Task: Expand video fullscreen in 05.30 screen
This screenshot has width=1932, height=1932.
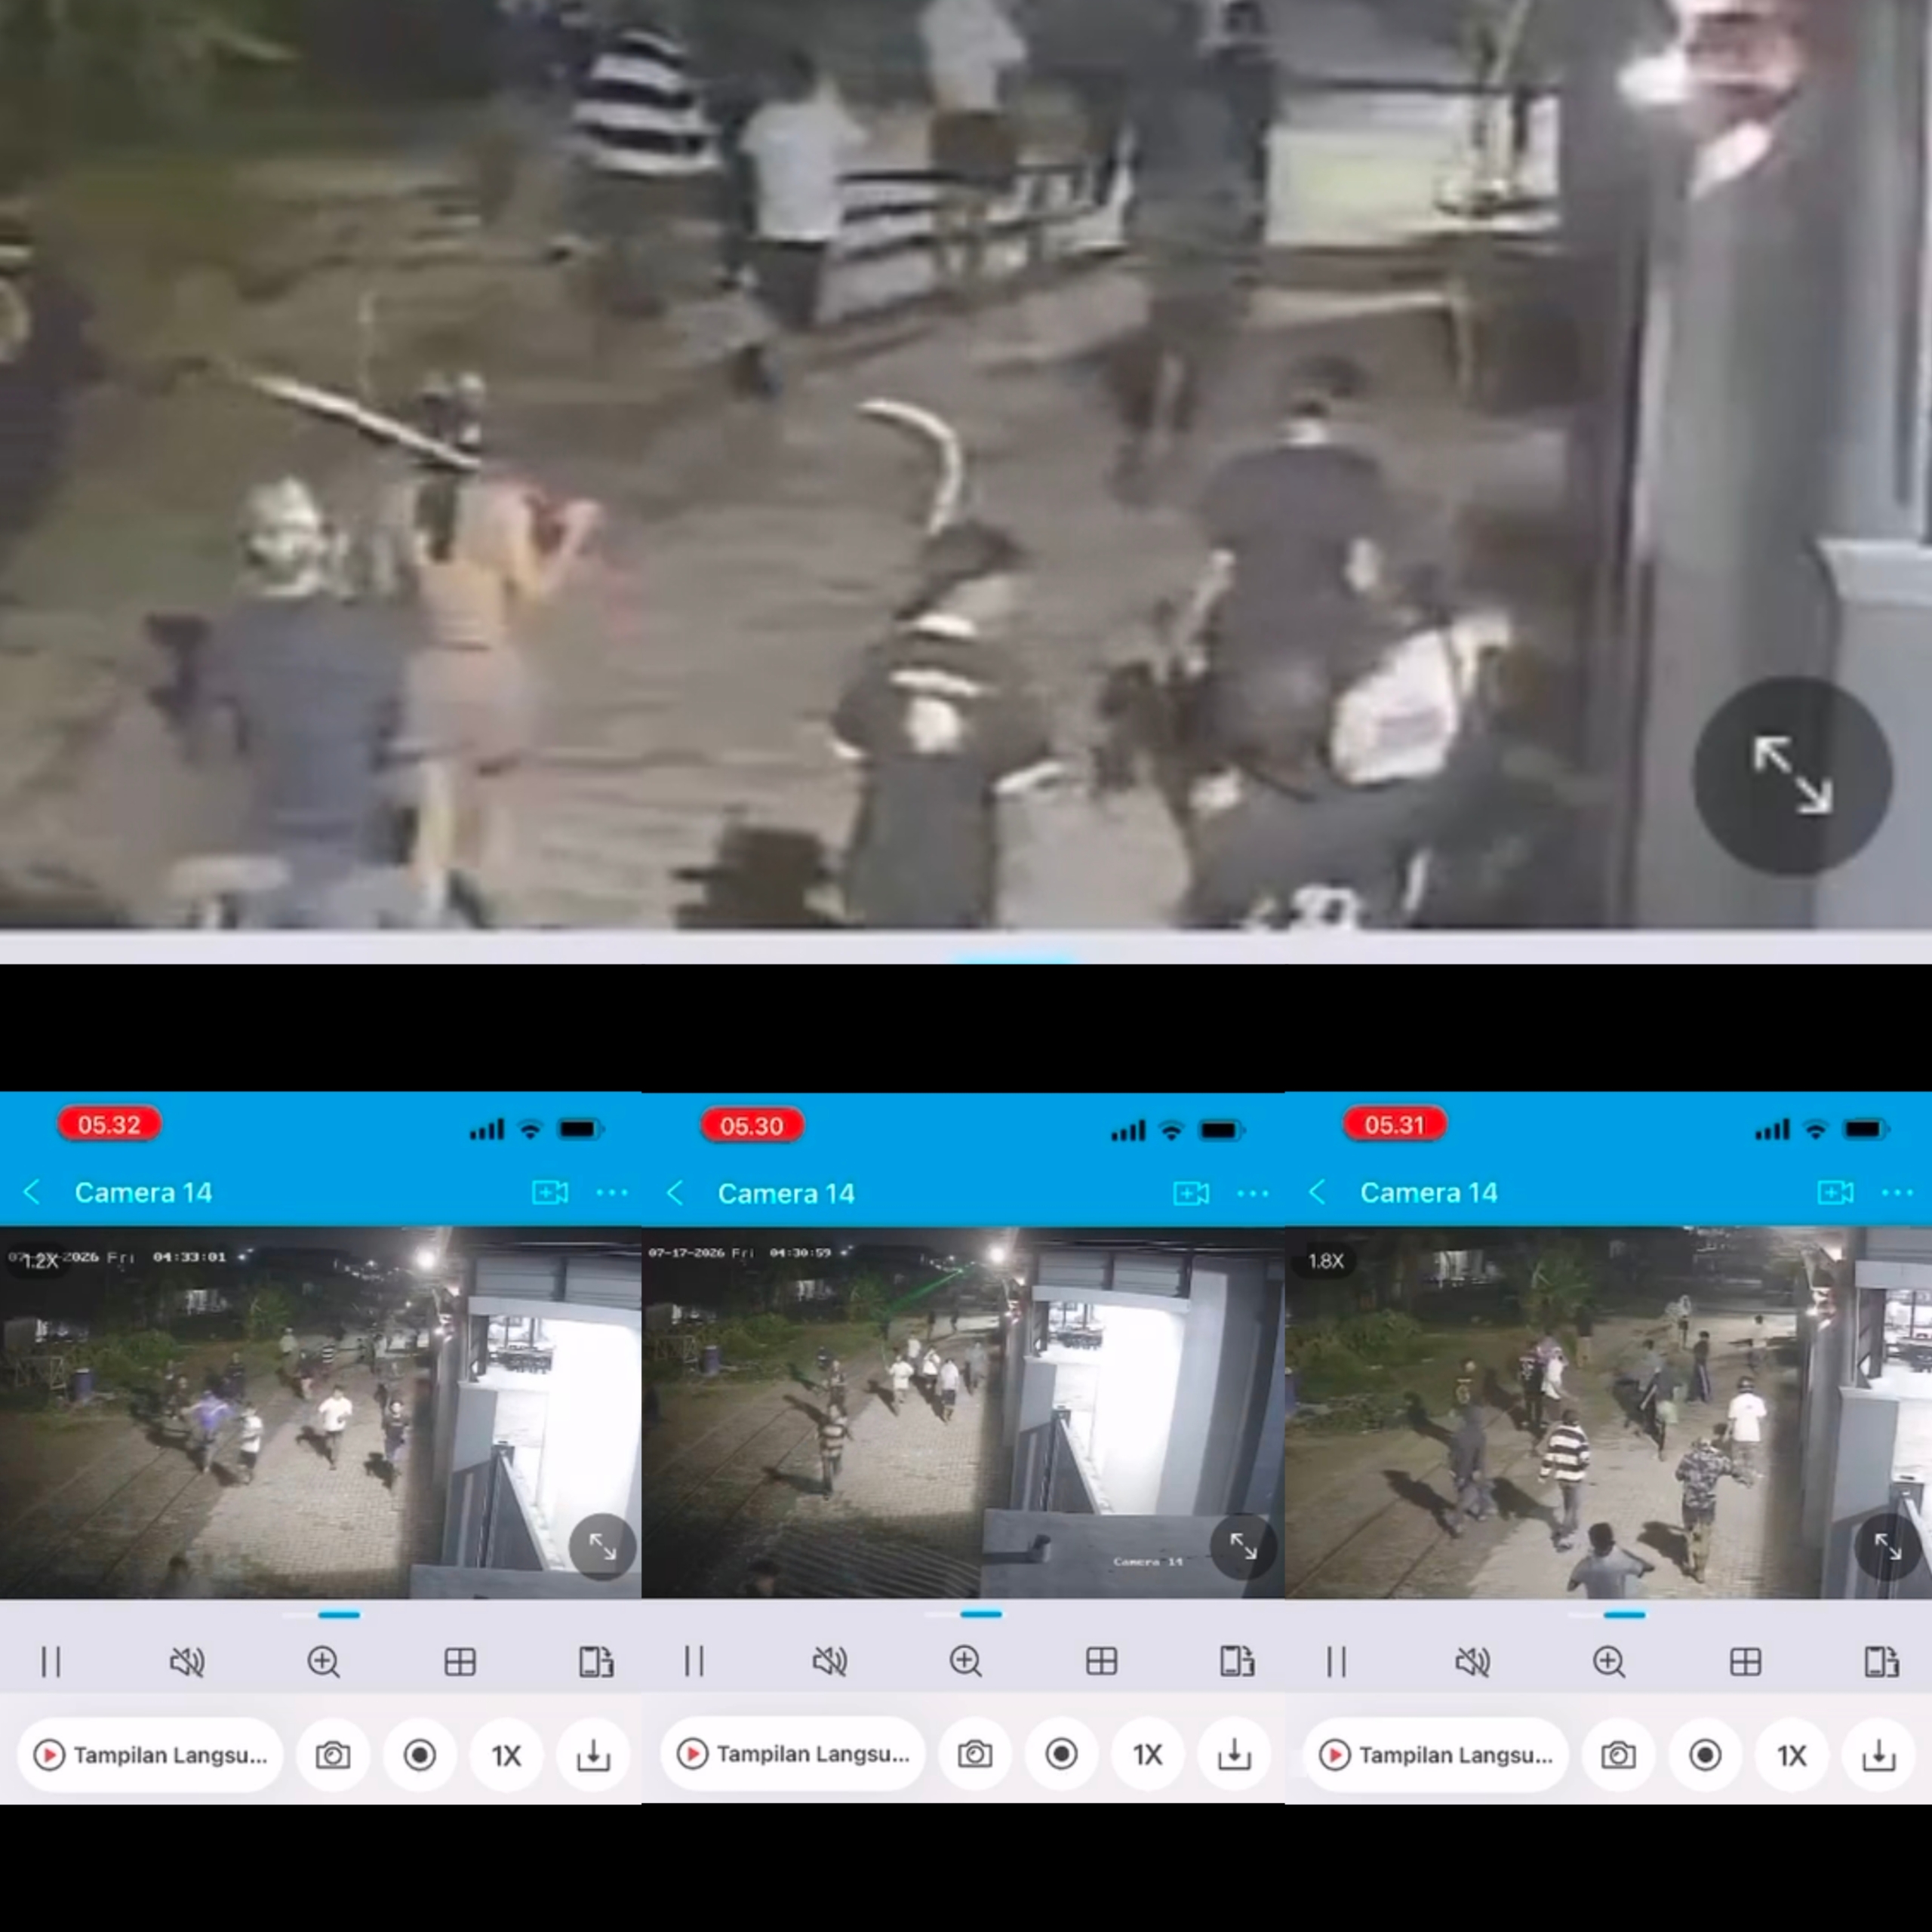Action: click(x=1243, y=1547)
